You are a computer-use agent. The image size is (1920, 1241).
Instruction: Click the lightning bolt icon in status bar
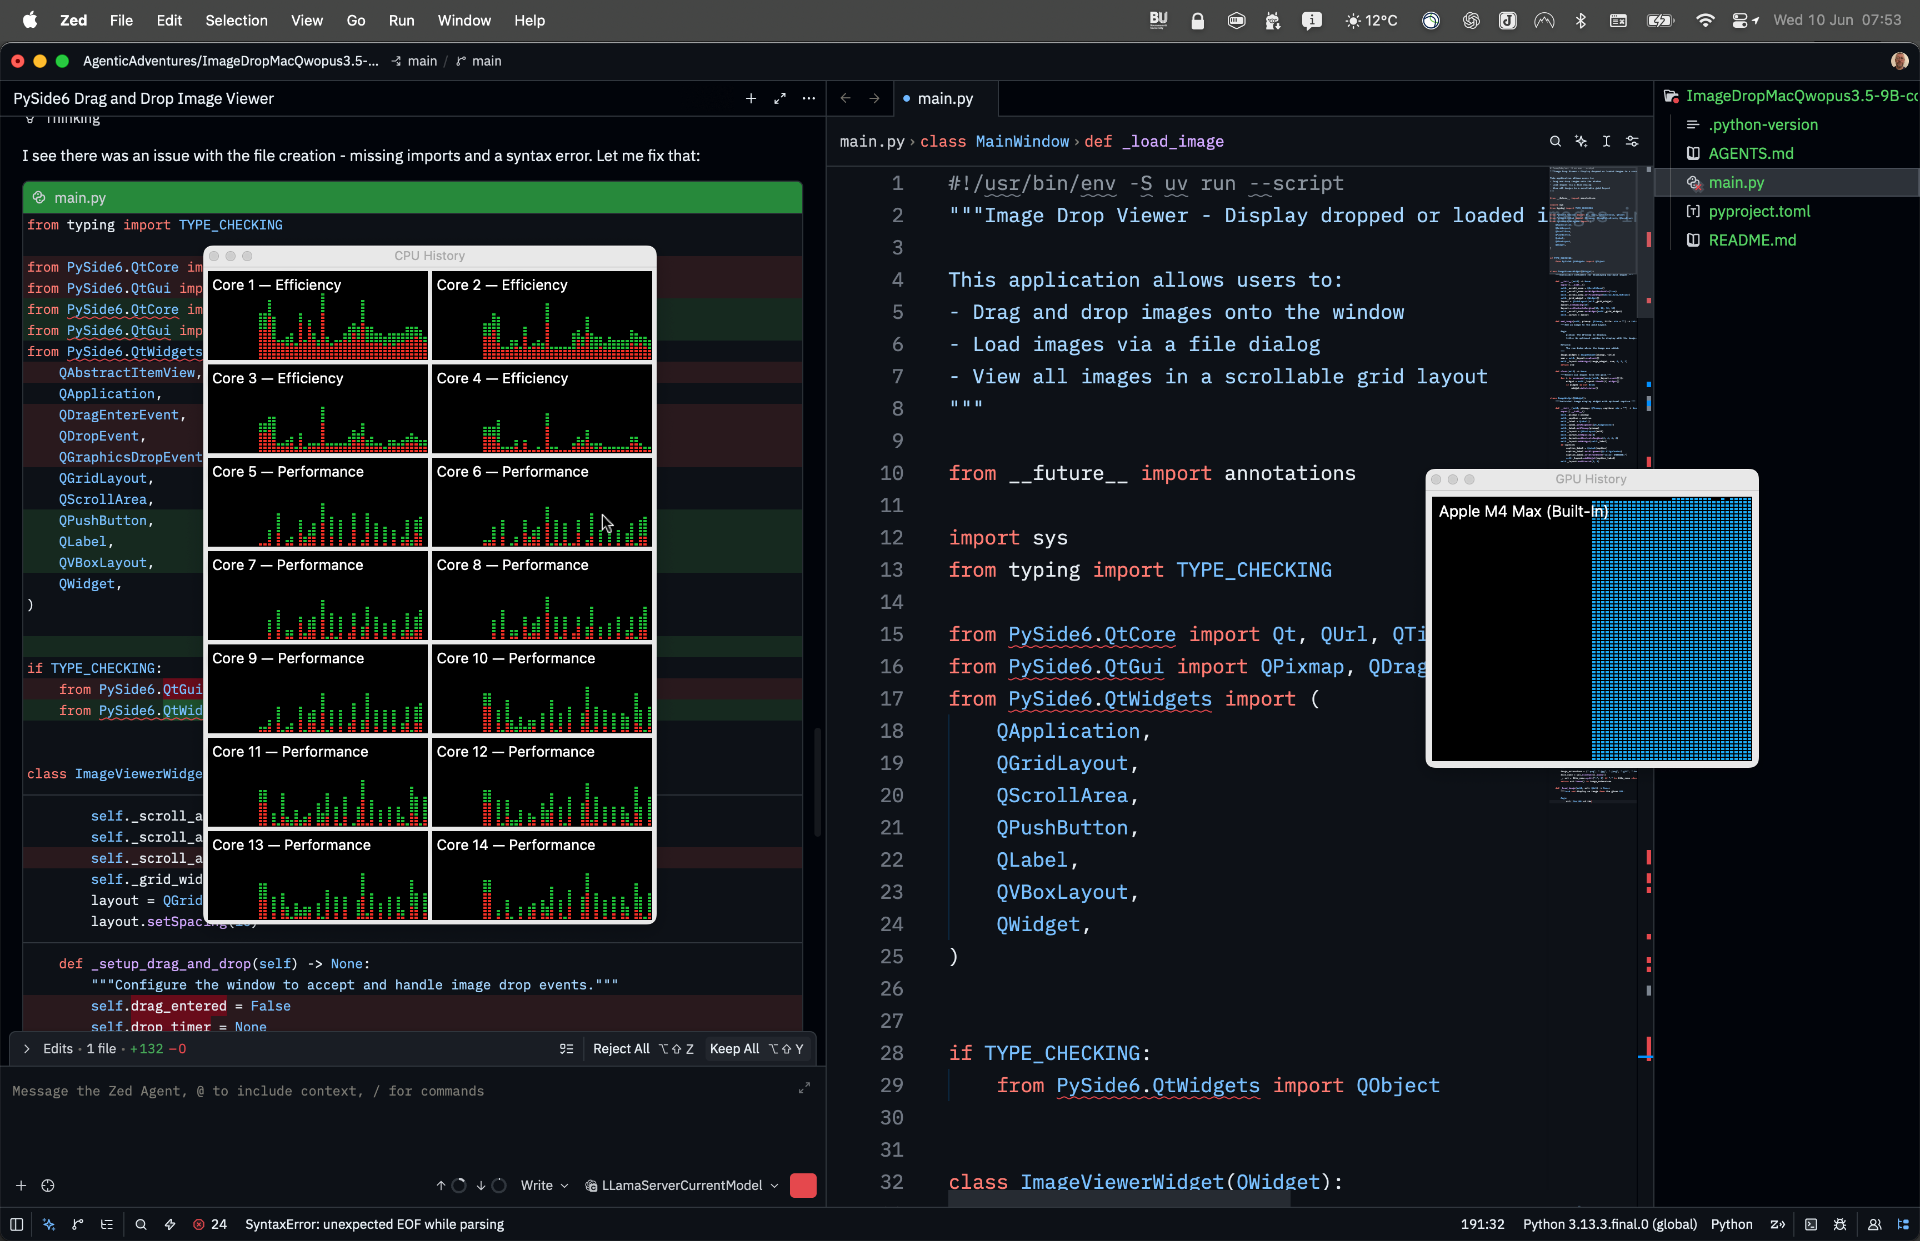[x=170, y=1225]
